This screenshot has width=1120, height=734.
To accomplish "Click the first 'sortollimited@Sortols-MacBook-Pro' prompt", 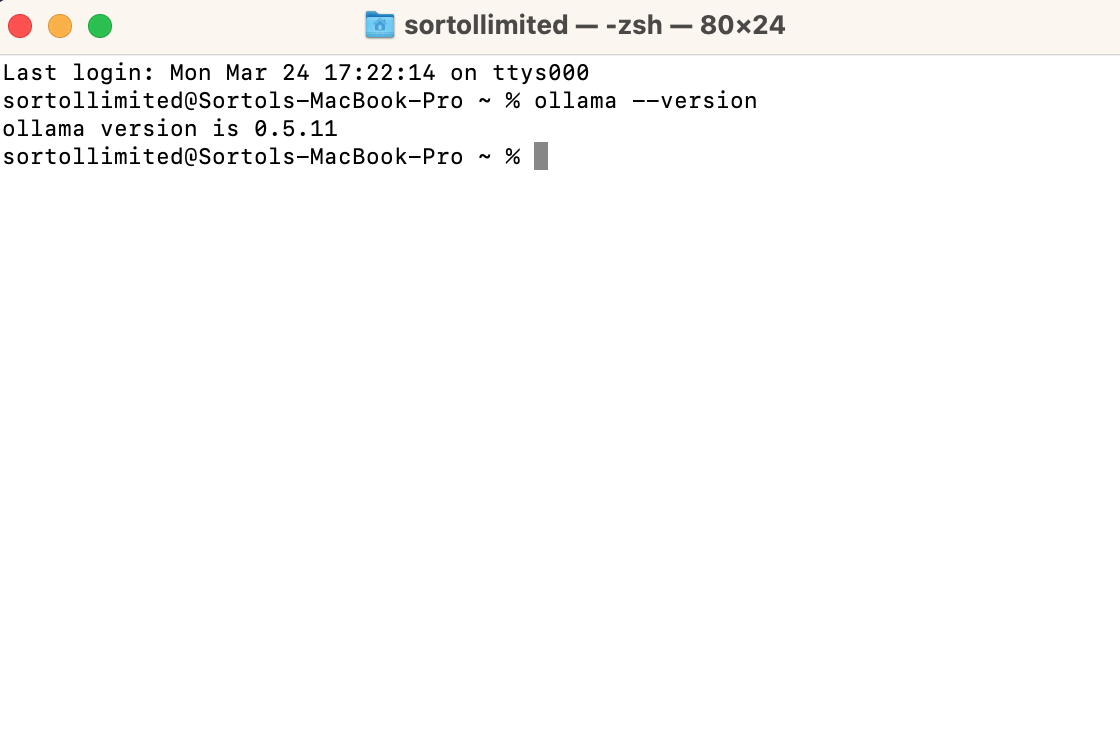I will point(233,100).
